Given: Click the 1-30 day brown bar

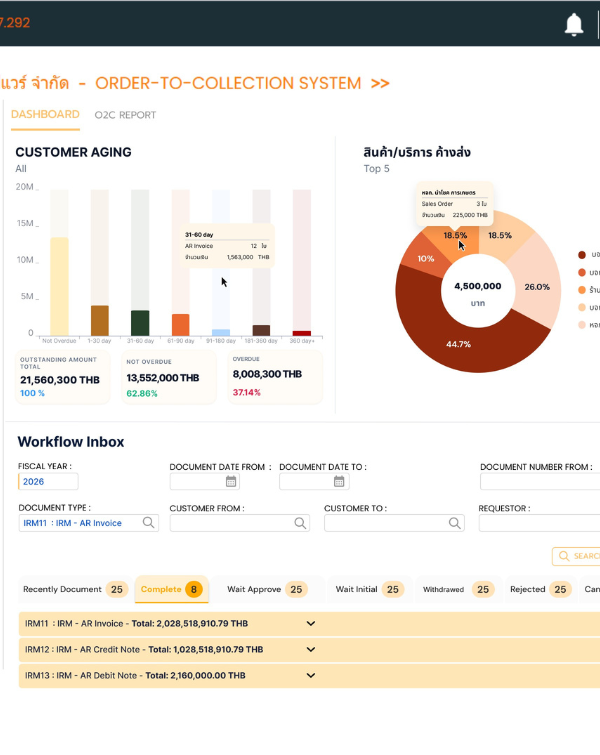Looking at the screenshot, I should pyautogui.click(x=100, y=320).
